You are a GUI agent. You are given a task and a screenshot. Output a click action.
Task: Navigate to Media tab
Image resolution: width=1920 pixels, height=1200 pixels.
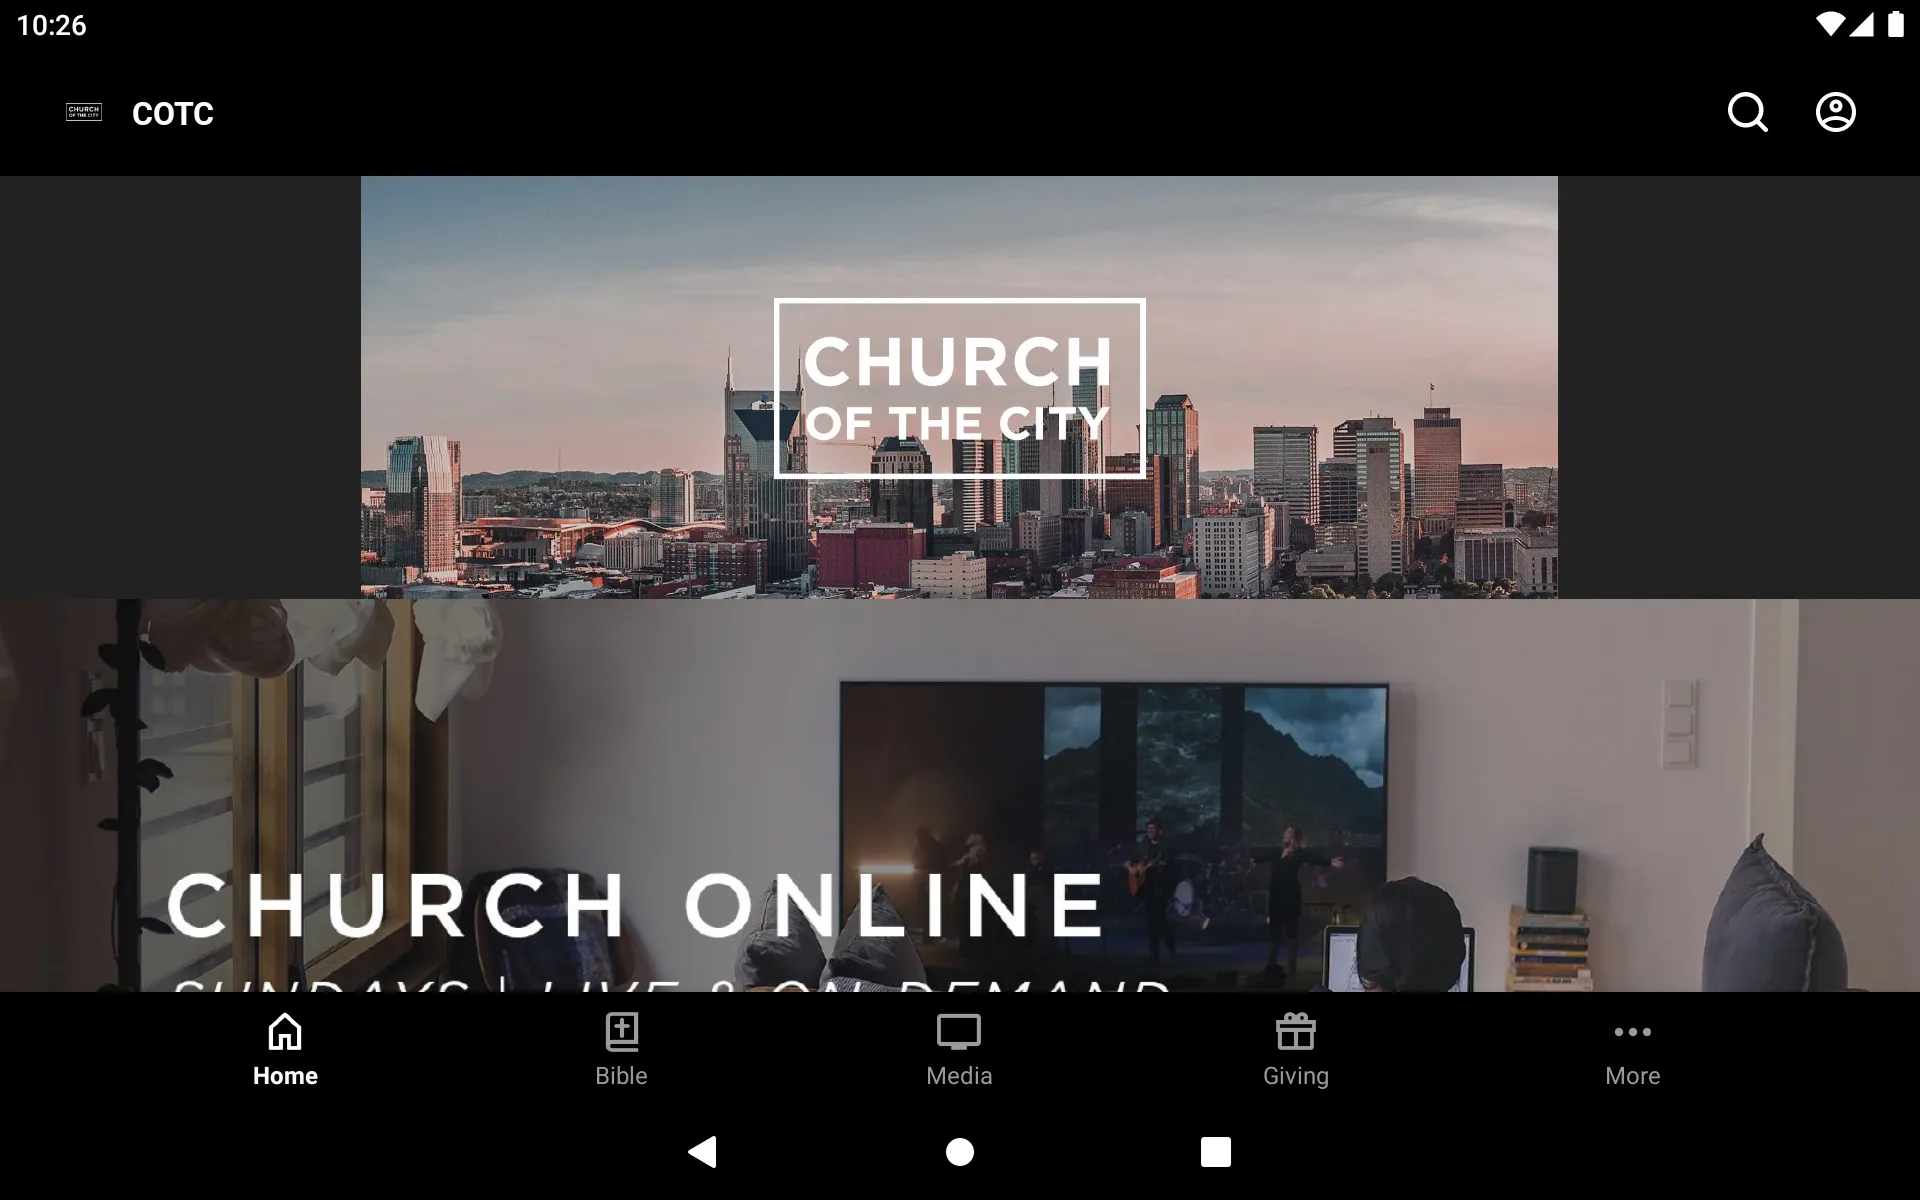959,1048
